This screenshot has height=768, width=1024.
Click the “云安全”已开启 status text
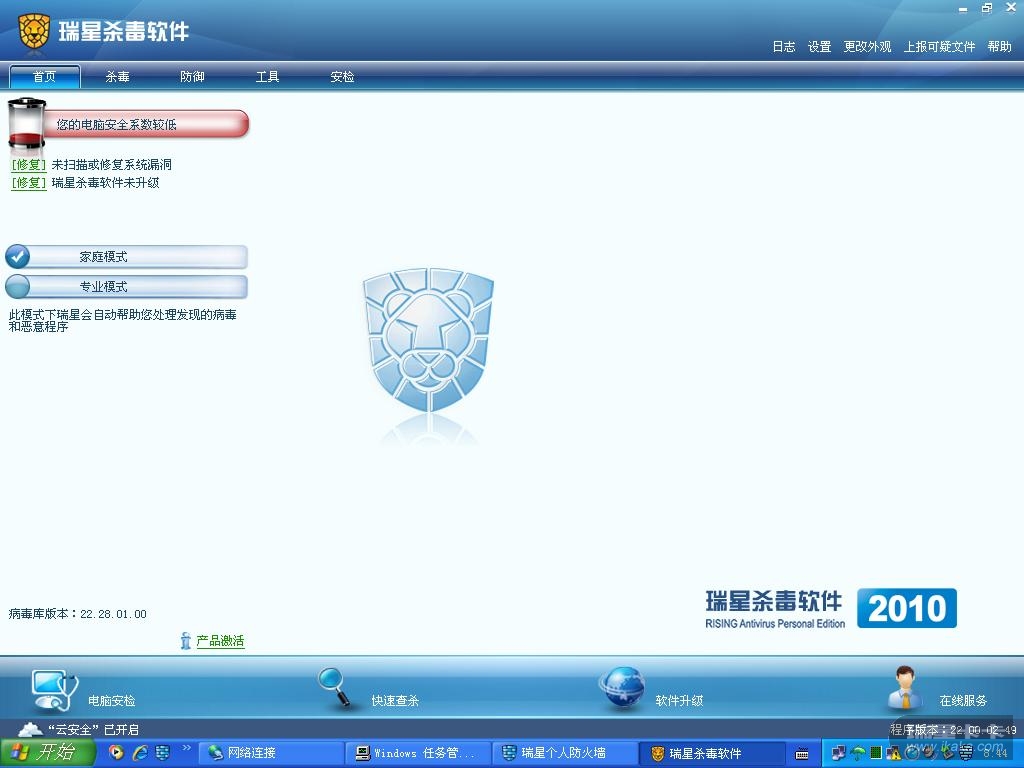pyautogui.click(x=93, y=729)
